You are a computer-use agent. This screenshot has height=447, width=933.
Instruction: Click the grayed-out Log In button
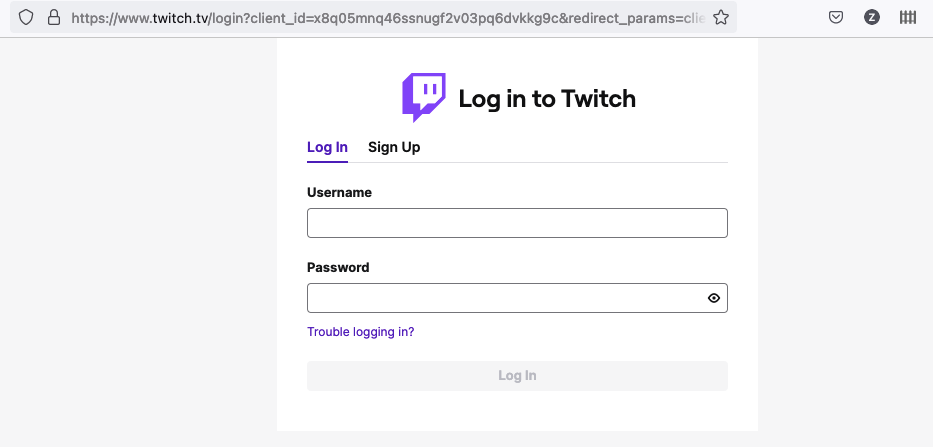(517, 376)
